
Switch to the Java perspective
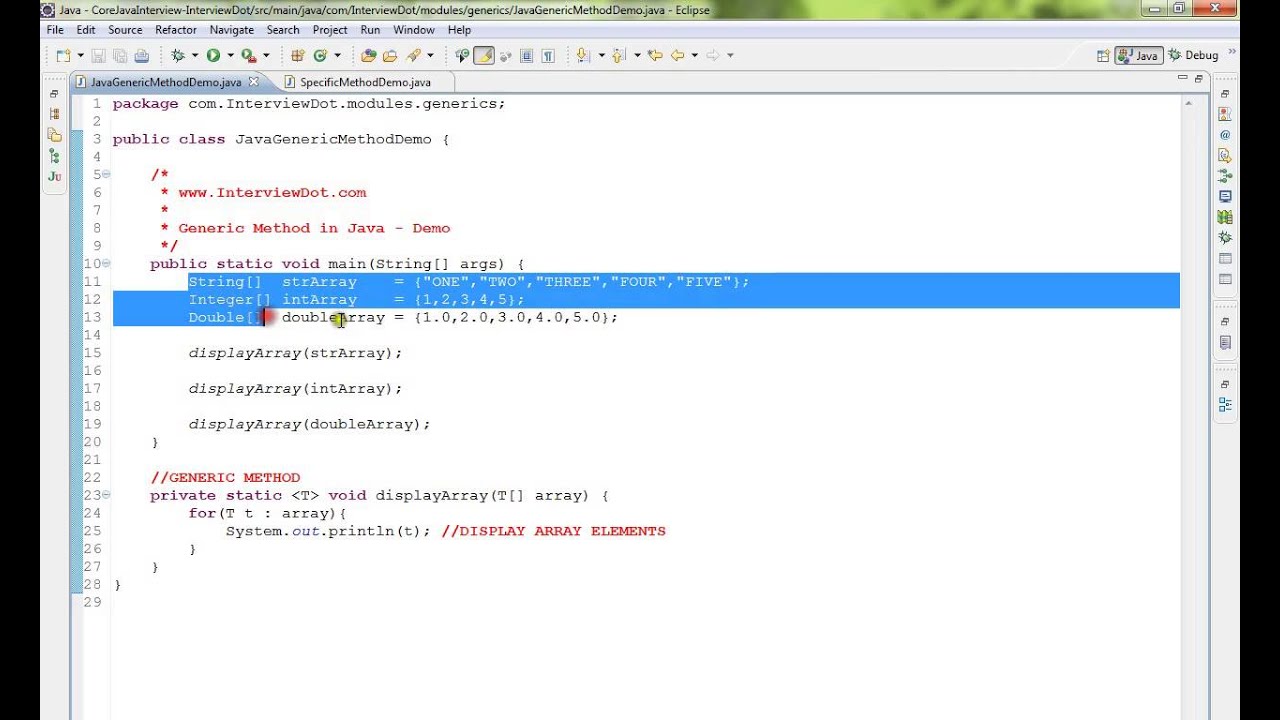(x=1138, y=56)
